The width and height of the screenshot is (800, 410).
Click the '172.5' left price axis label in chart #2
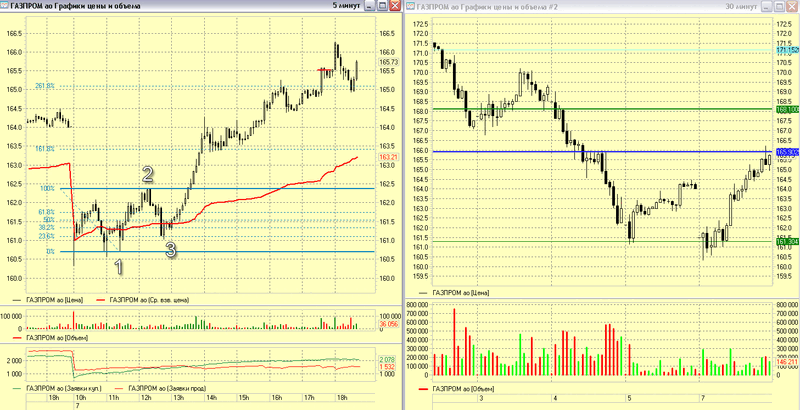pos(421,24)
